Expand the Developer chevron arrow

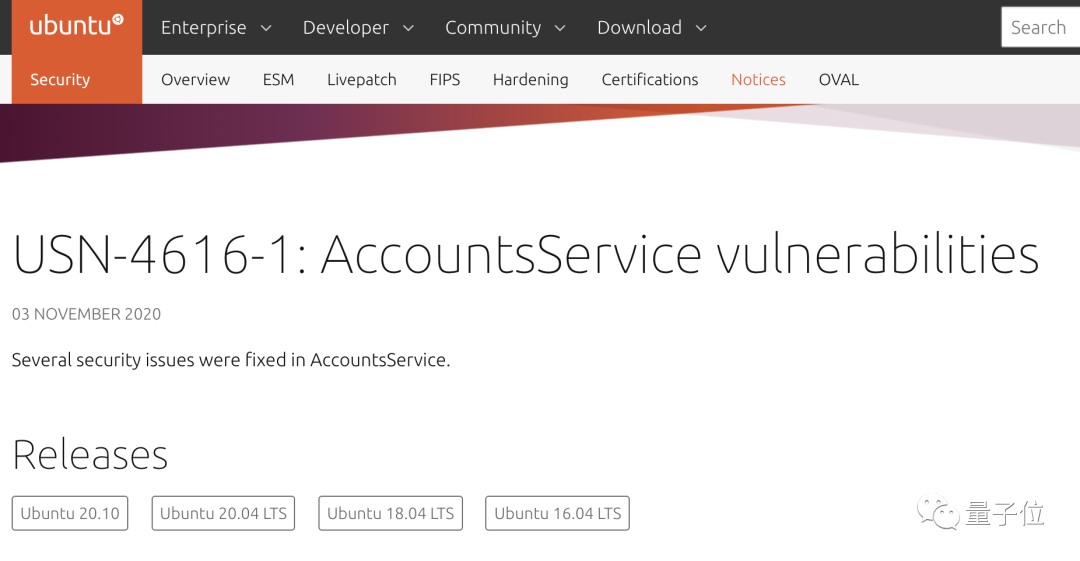click(x=408, y=28)
